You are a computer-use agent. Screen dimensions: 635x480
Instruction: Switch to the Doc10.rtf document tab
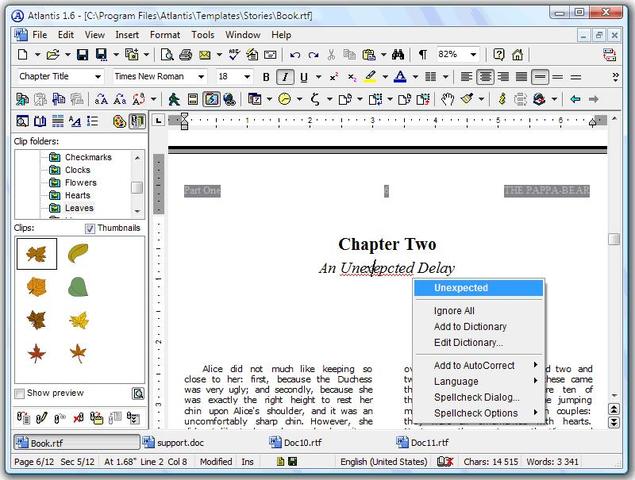pyautogui.click(x=296, y=443)
